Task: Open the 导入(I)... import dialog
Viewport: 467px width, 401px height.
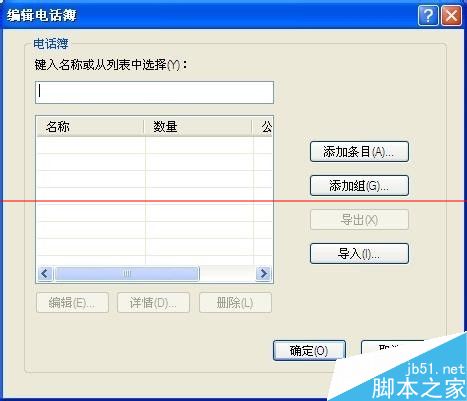Action: [359, 254]
